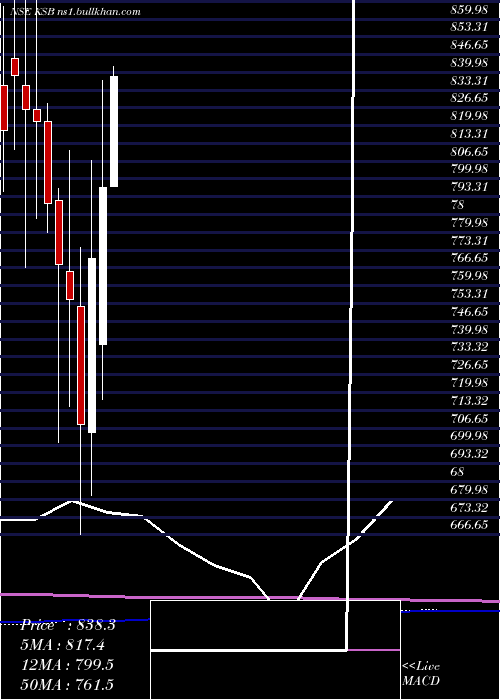Pick the 826.65 axis value
500x700 pixels.
(x=469, y=98)
